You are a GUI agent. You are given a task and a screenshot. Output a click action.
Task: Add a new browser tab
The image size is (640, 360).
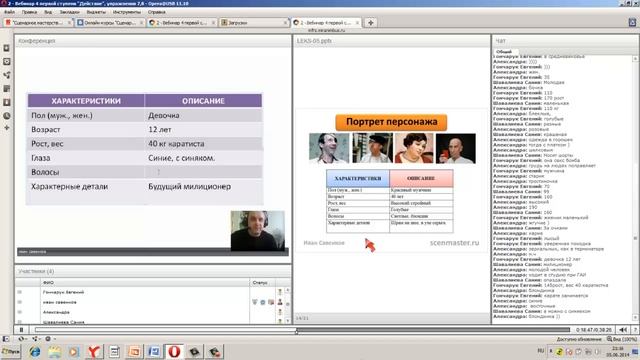pyautogui.click(x=370, y=23)
